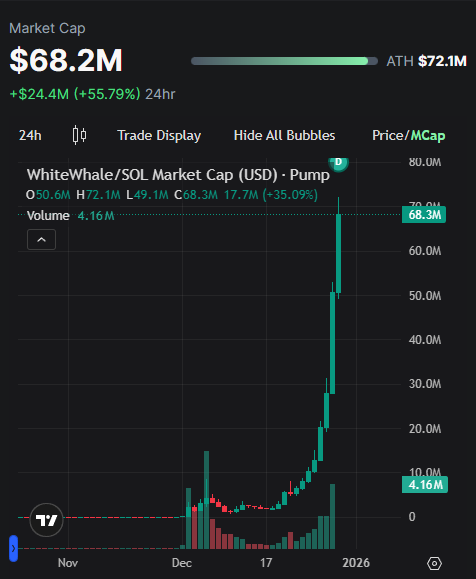Select the ATH $72.1M value
This screenshot has height=579, width=476.
pyautogui.click(x=442, y=61)
